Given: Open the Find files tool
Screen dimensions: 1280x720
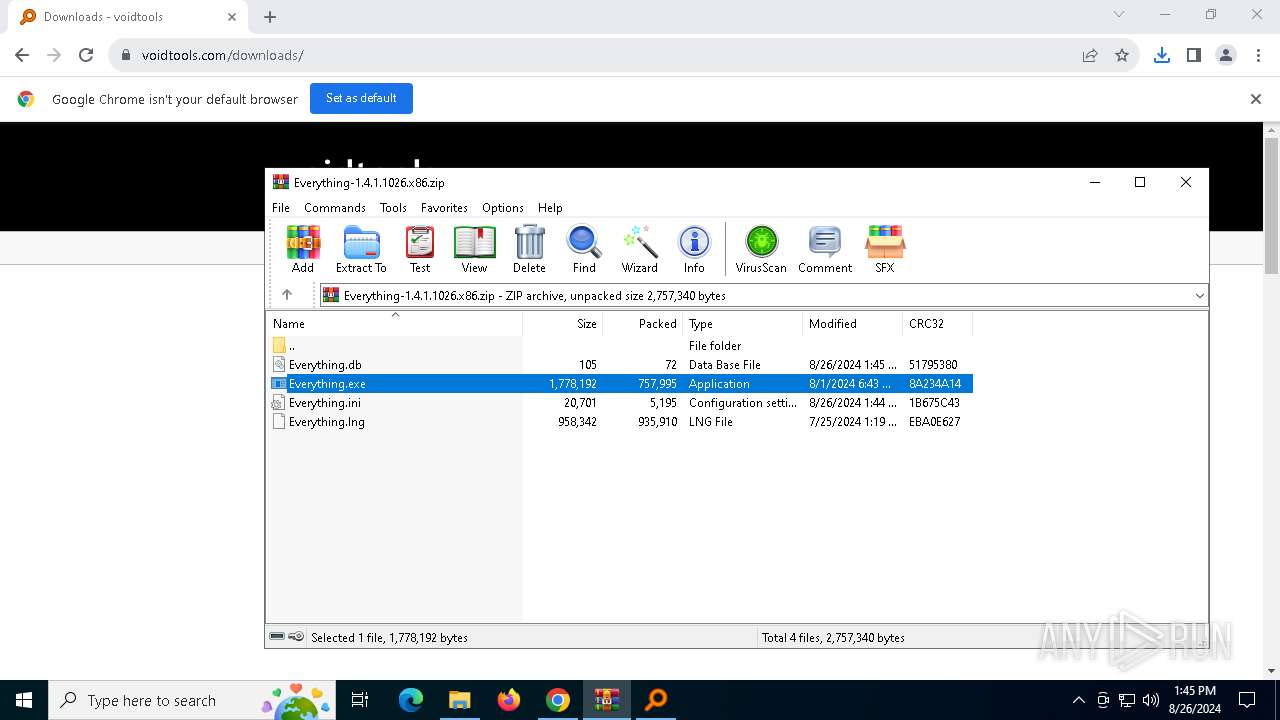Looking at the screenshot, I should (584, 249).
